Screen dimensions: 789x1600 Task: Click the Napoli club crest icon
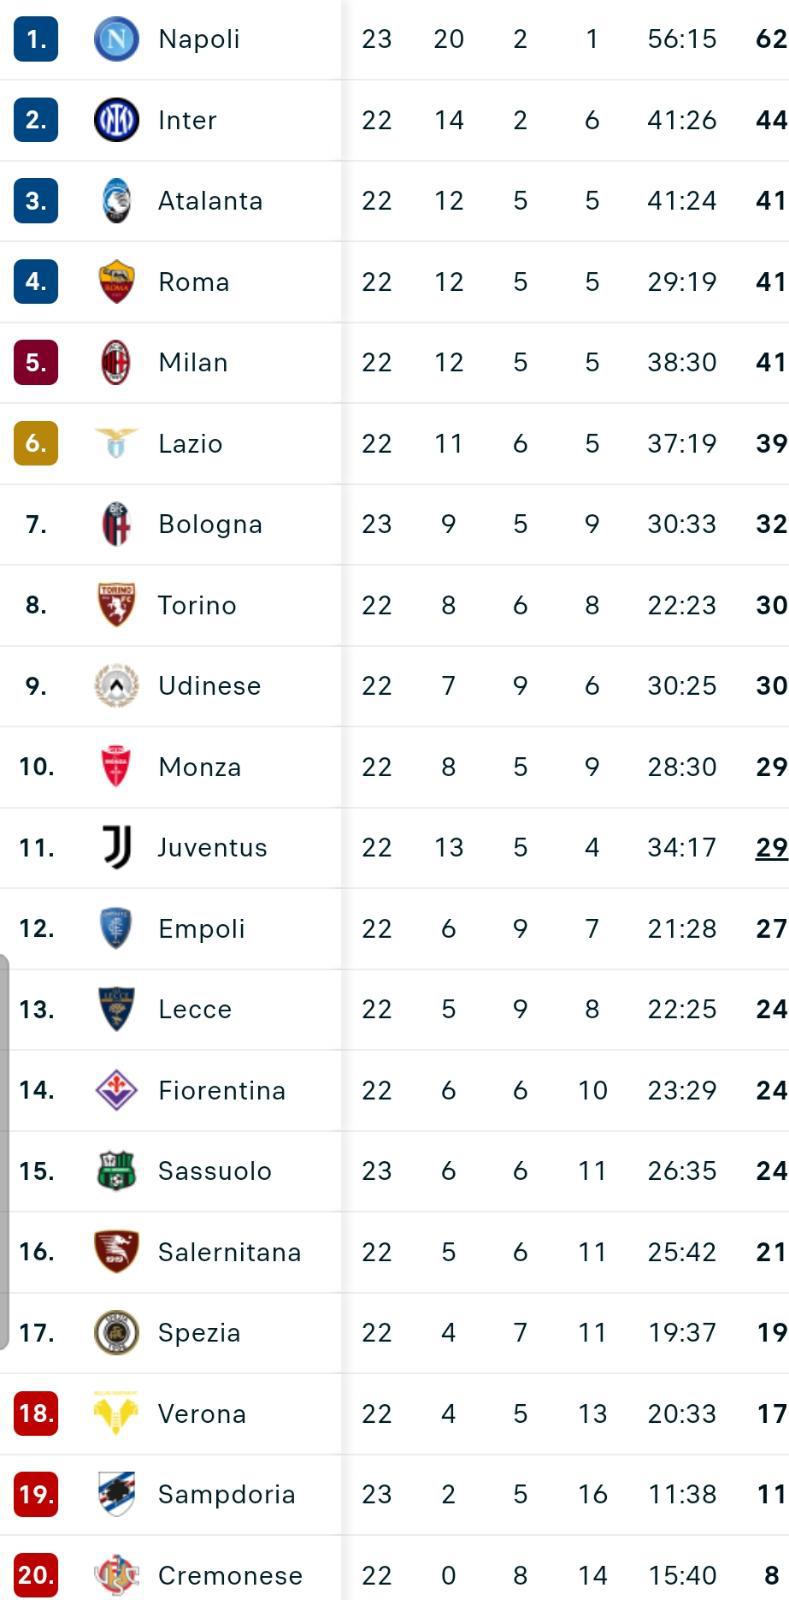116,39
